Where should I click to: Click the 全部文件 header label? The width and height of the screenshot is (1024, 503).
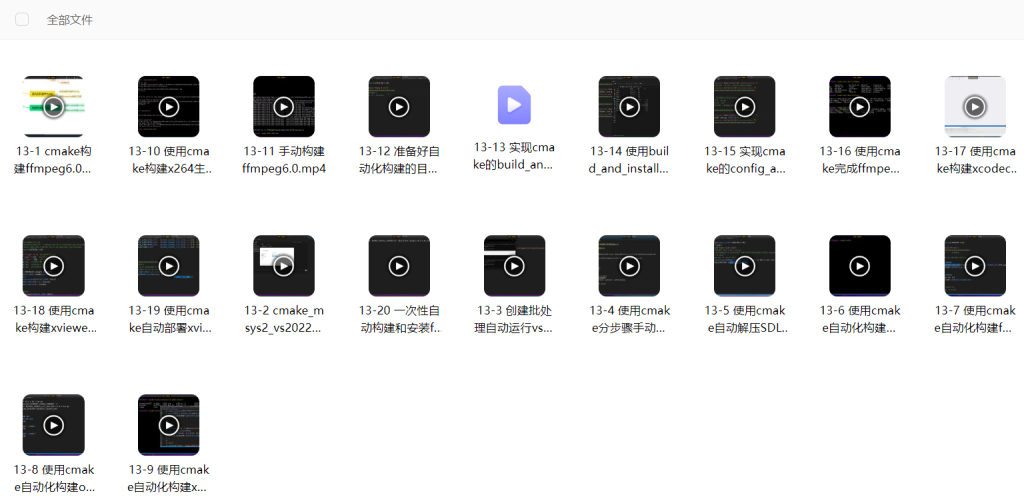(69, 20)
